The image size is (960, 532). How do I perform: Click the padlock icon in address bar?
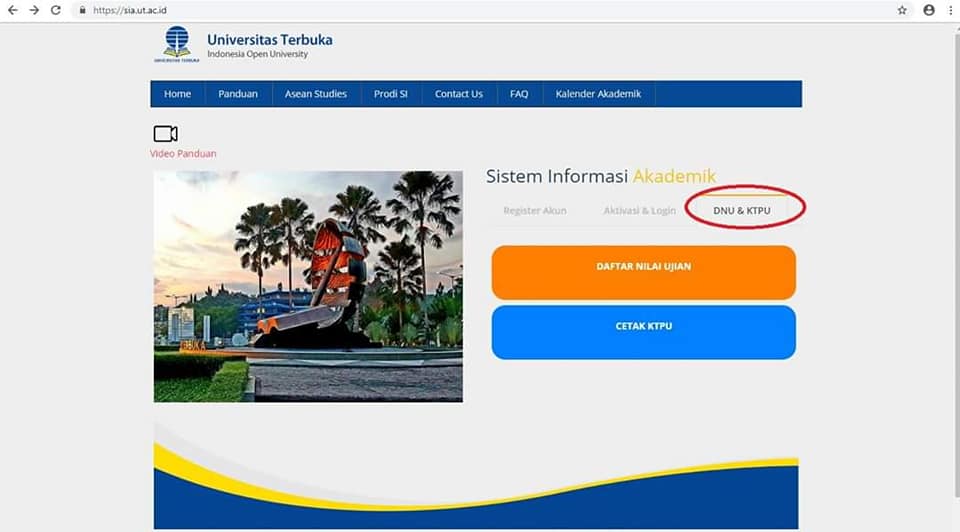click(x=82, y=10)
